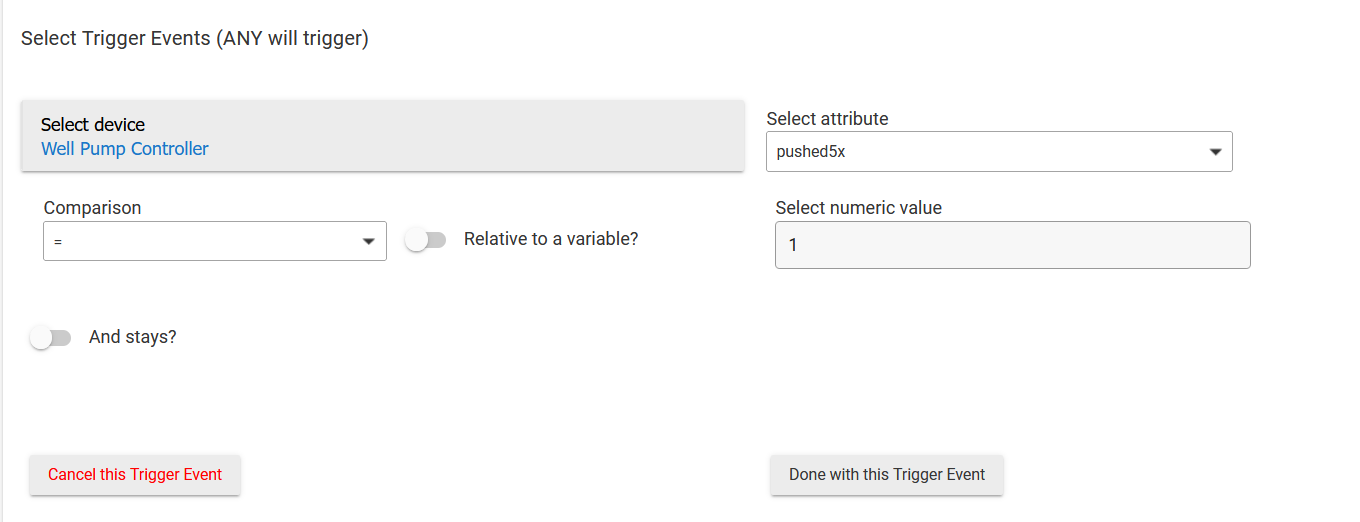Screen dimensions: 1360x522
Task: Click the "Comparison" label text
Action: click(92, 208)
